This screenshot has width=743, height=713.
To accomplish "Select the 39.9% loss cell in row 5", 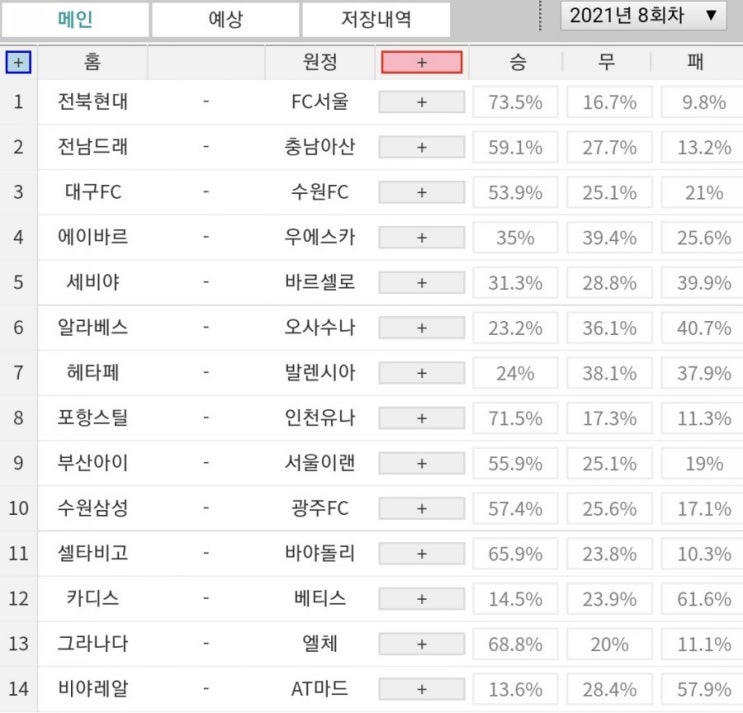I will 703,282.
